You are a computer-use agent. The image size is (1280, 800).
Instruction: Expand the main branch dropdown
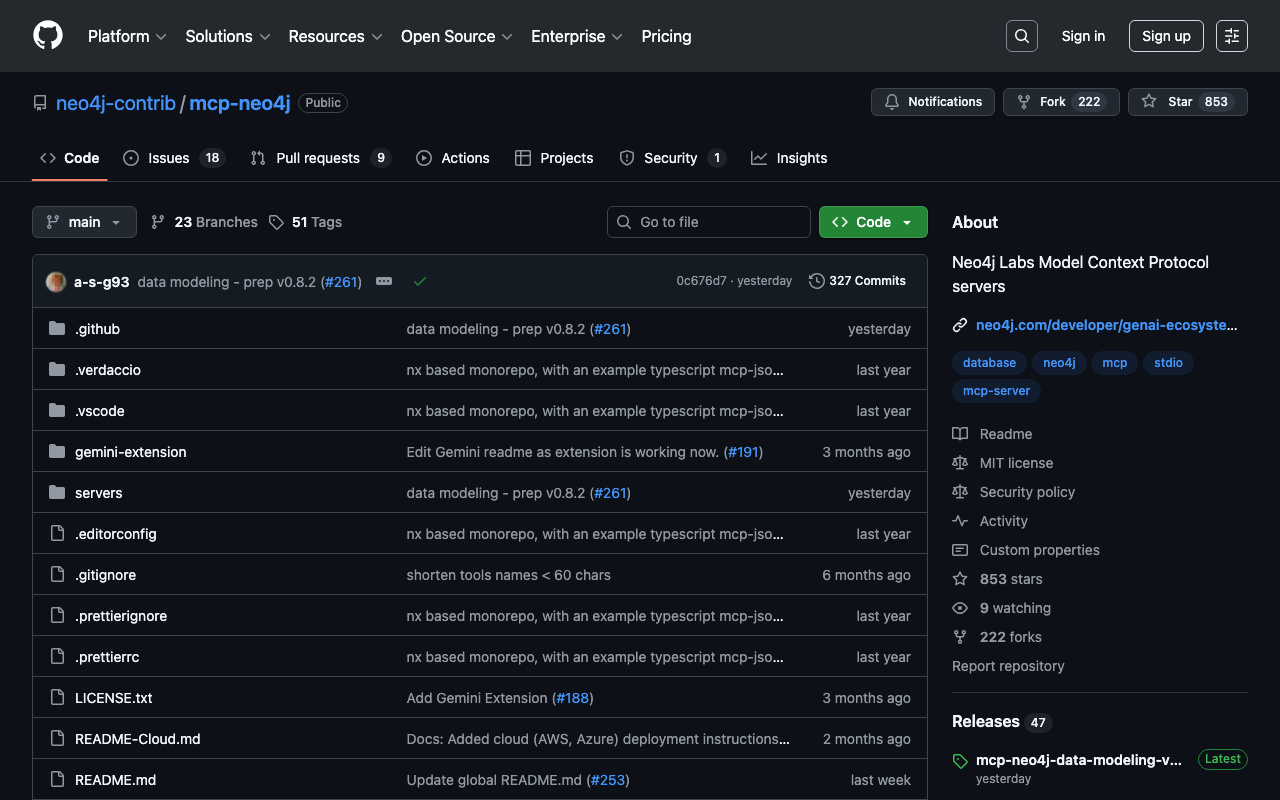(84, 222)
